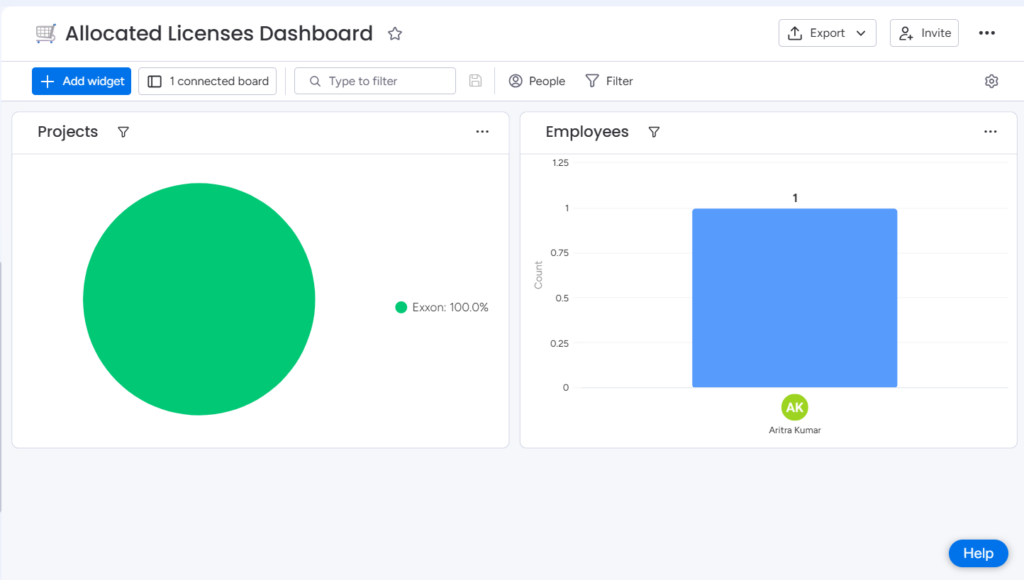The image size is (1024, 580).
Task: Open the Projects widget three-dot menu
Action: pos(482,132)
